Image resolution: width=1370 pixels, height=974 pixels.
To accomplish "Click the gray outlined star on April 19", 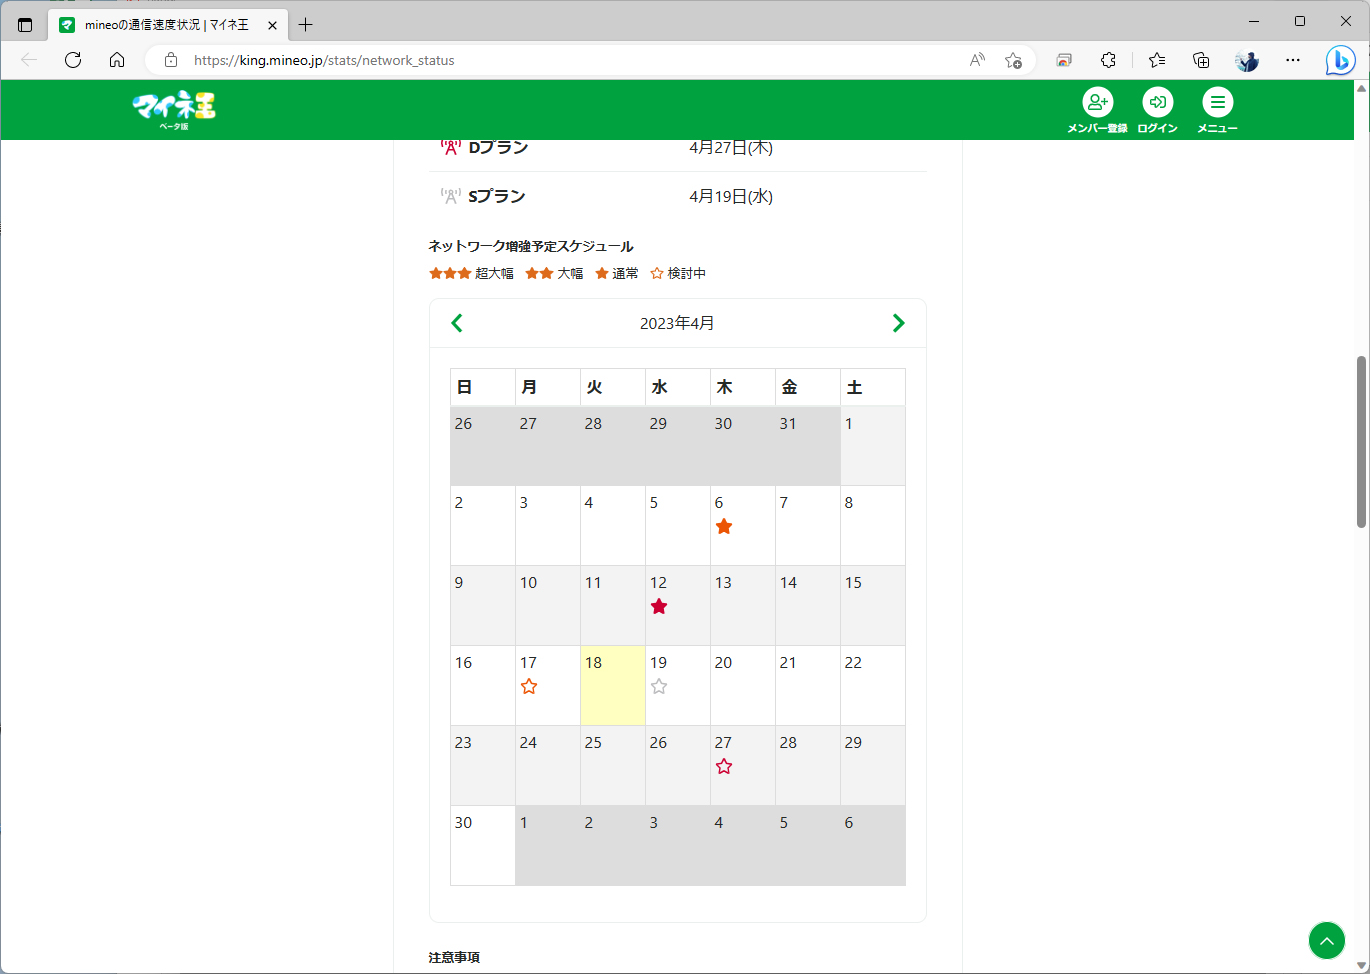I will [x=659, y=687].
